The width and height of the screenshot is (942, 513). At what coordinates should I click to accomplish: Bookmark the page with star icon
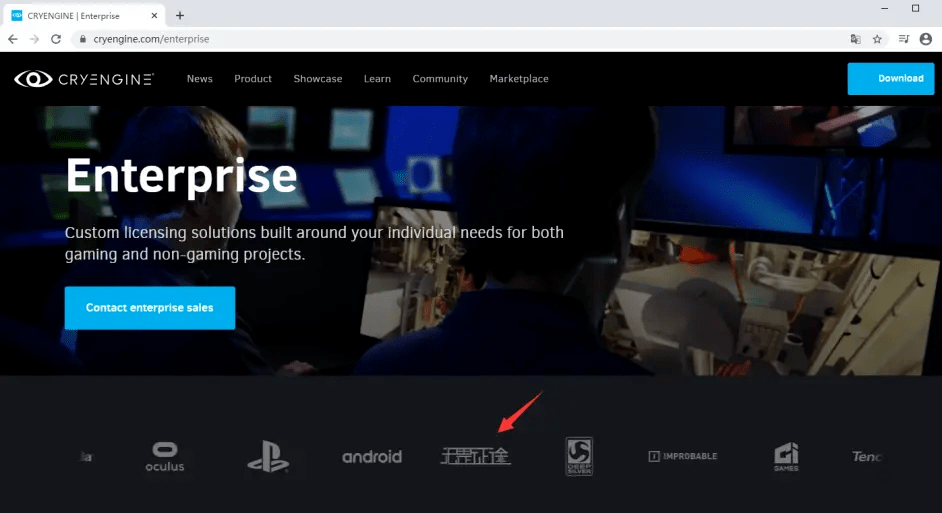click(x=877, y=39)
